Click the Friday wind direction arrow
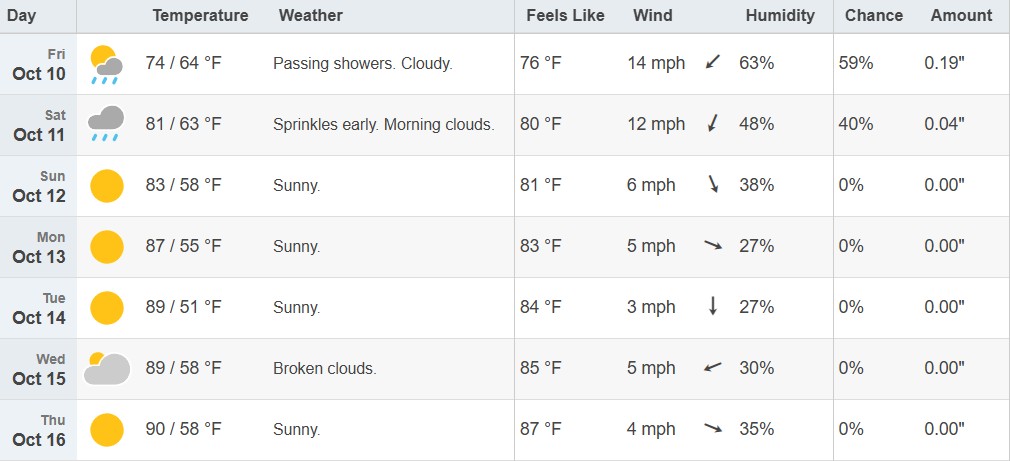This screenshot has height=461, width=1010. [x=713, y=63]
